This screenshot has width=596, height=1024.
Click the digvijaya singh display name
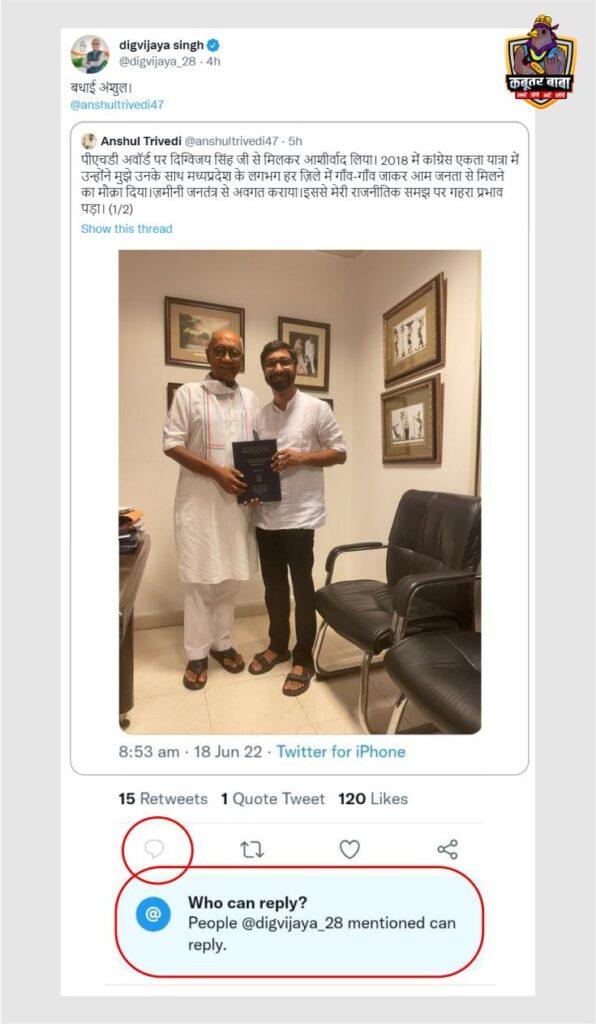coord(161,46)
